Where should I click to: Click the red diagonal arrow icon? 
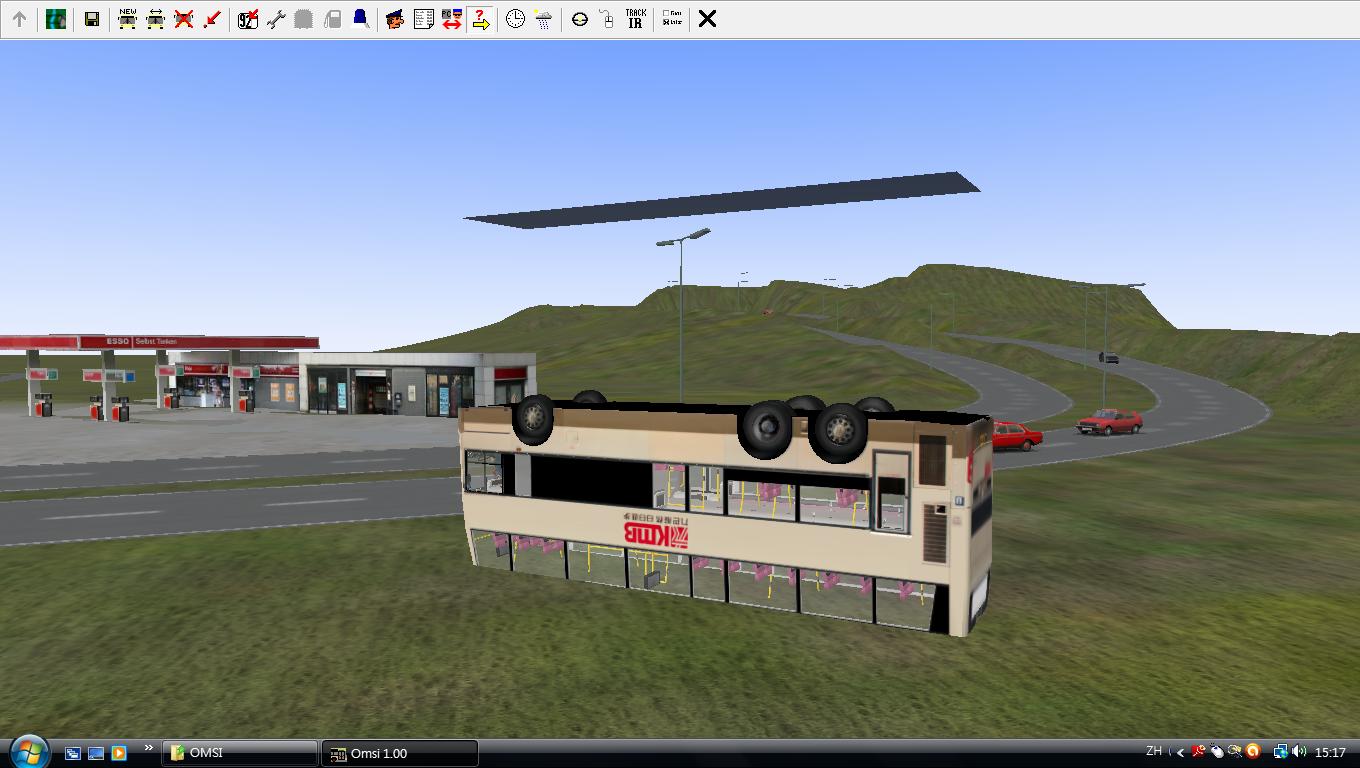212,19
